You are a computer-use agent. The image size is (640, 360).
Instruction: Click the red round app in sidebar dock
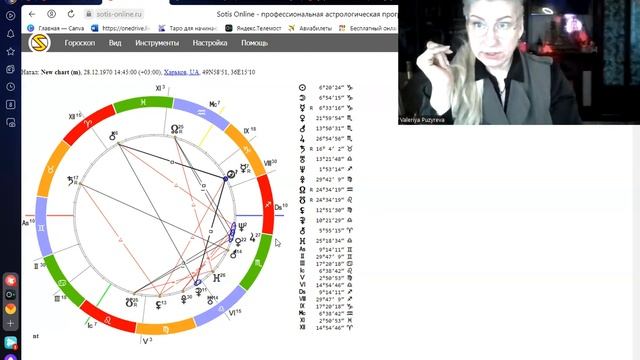(x=11, y=280)
